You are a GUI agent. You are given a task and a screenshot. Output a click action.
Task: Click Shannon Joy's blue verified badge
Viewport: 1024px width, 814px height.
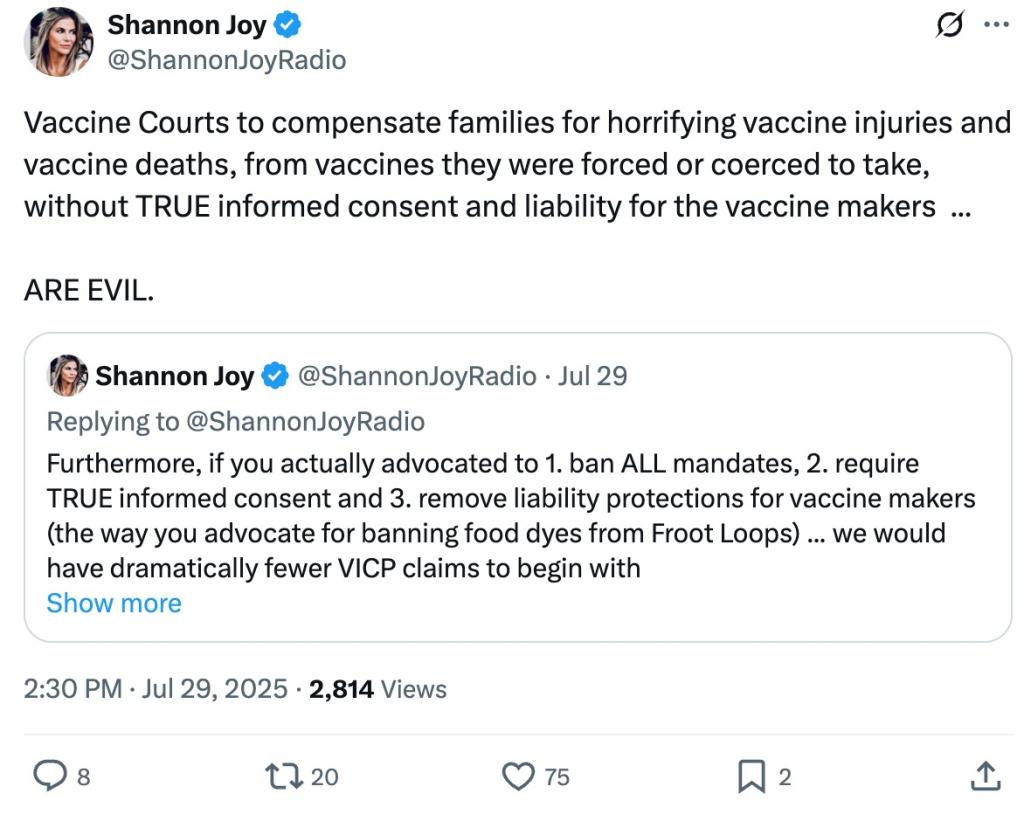point(289,24)
